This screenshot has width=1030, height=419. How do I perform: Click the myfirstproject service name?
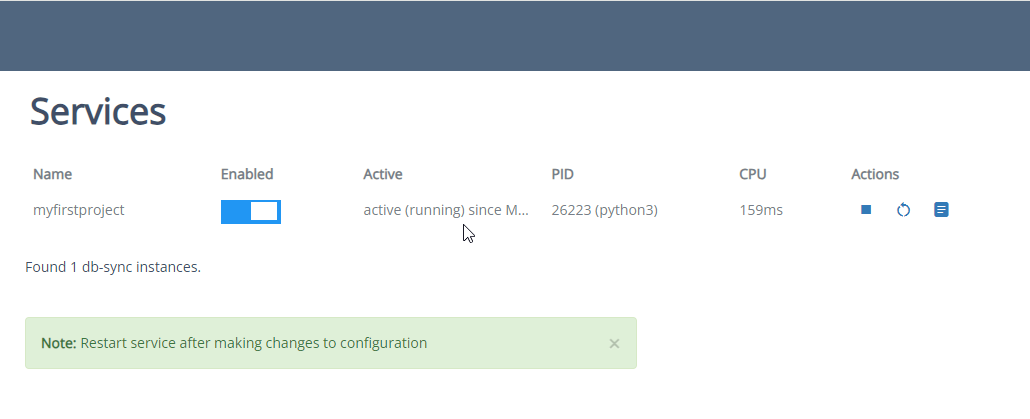click(79, 210)
